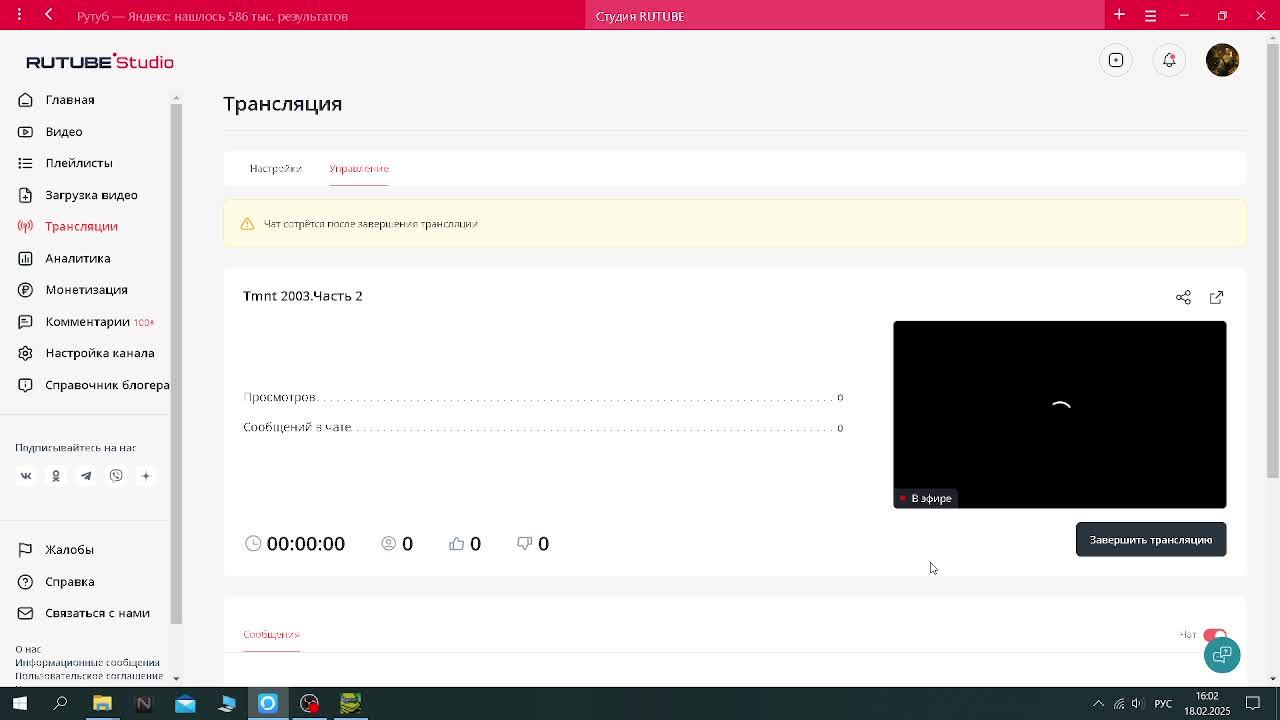Switch to the Рутуб Яндекс search tab
Viewport: 1280px width, 720px height.
[212, 16]
